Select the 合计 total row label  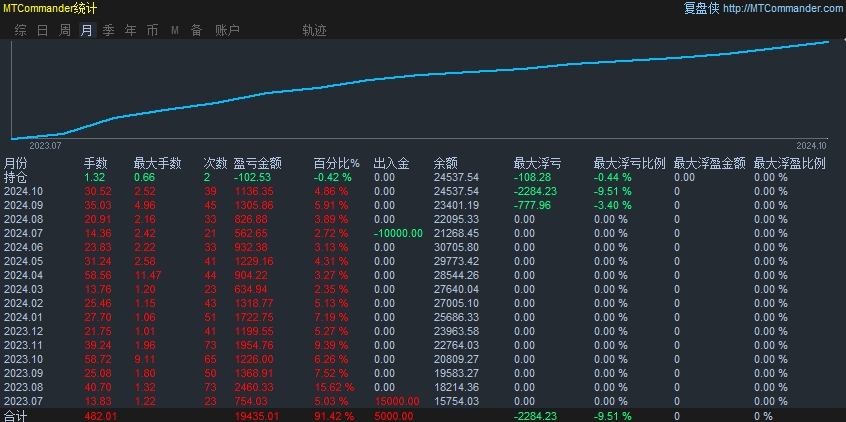[15, 416]
